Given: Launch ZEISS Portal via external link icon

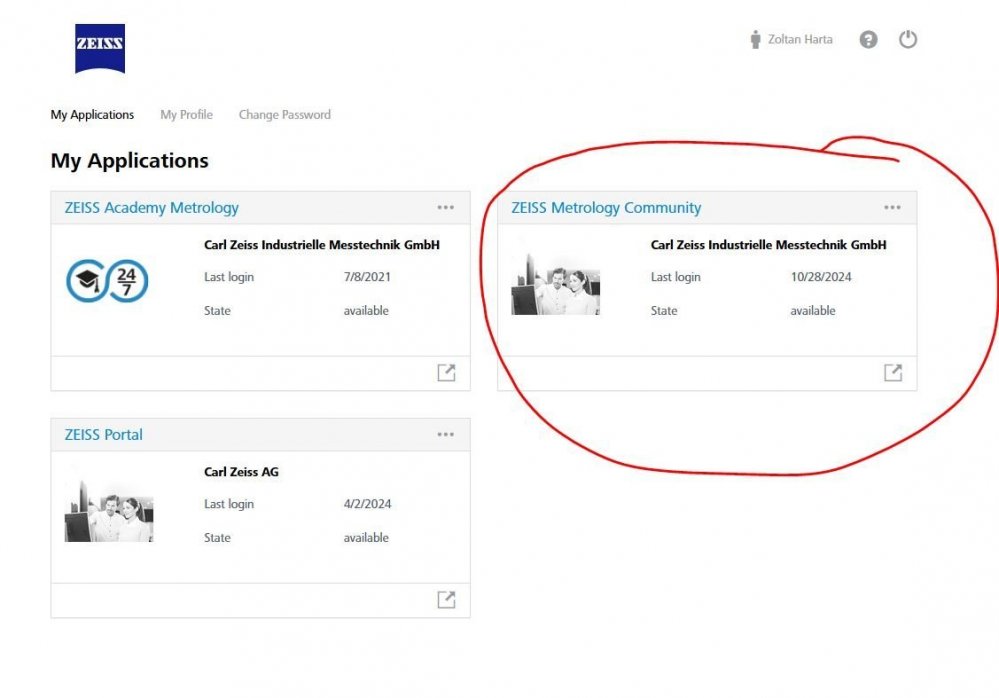Looking at the screenshot, I should coord(446,600).
